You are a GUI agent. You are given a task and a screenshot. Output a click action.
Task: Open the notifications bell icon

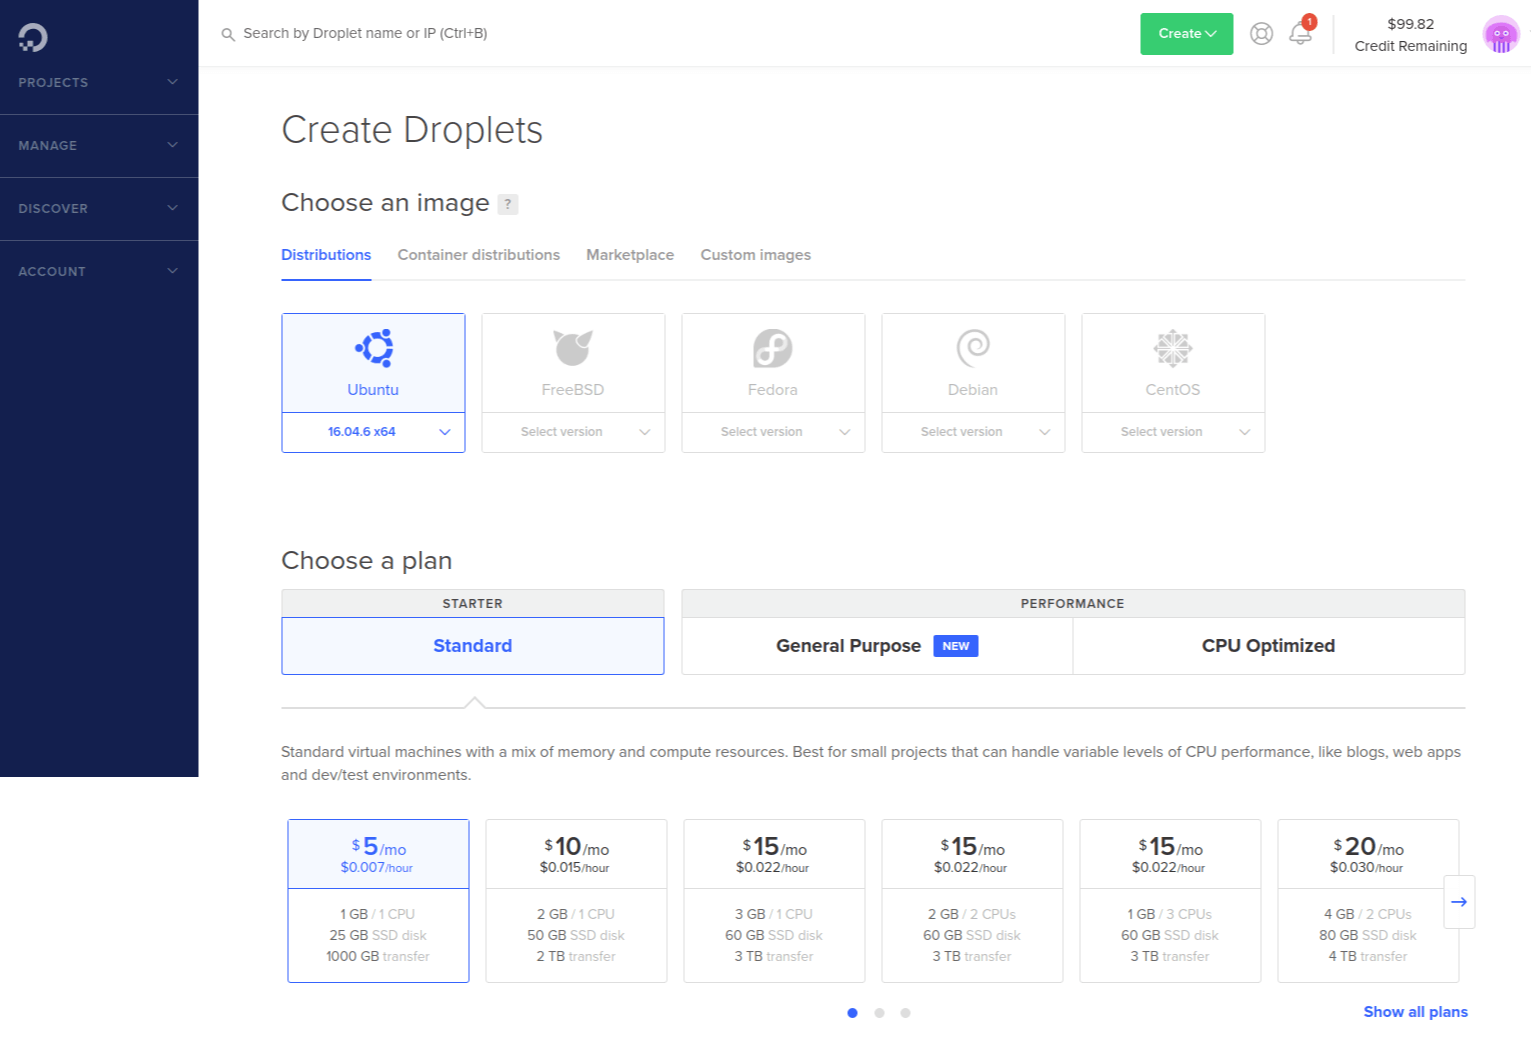[x=1300, y=33]
